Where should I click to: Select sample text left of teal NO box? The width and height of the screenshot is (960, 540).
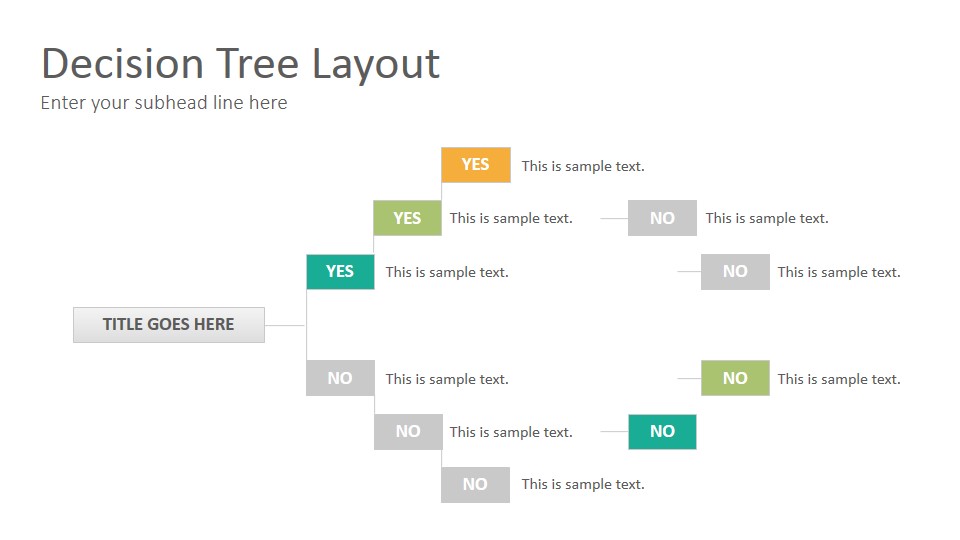point(511,432)
